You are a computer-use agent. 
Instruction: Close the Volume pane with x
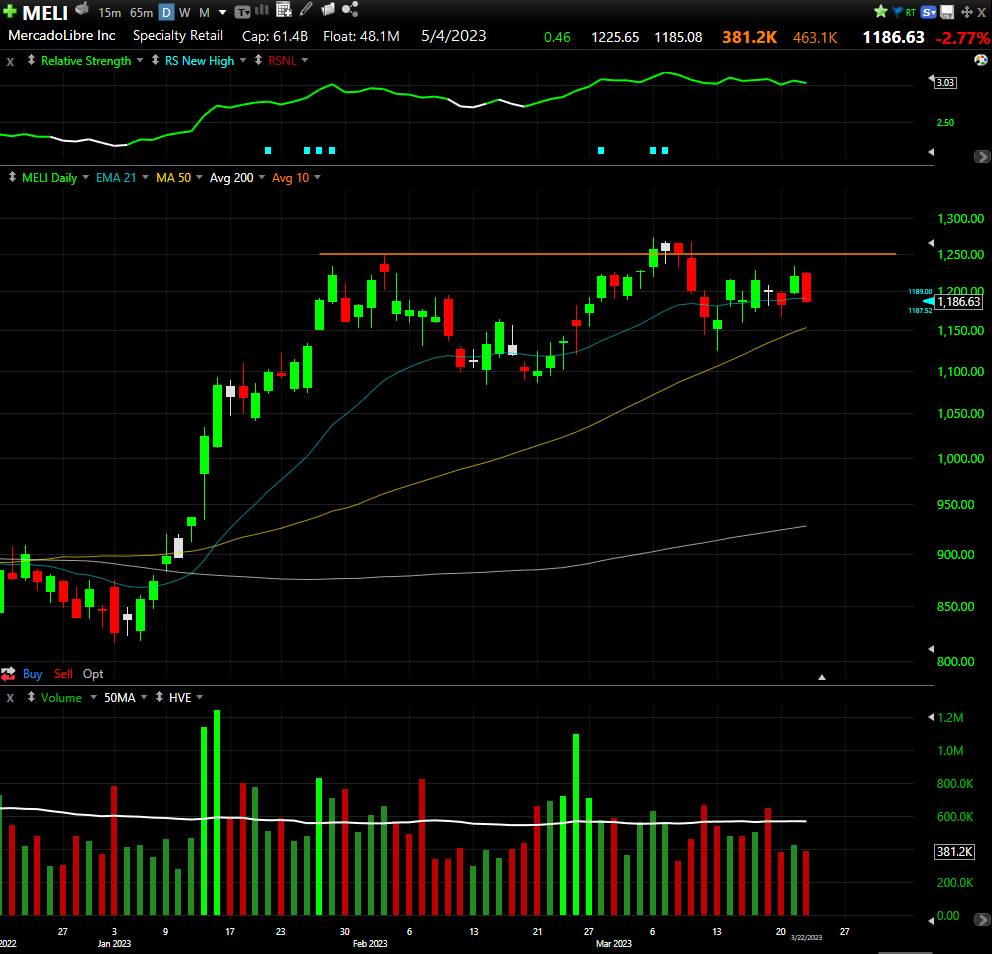pos(10,698)
